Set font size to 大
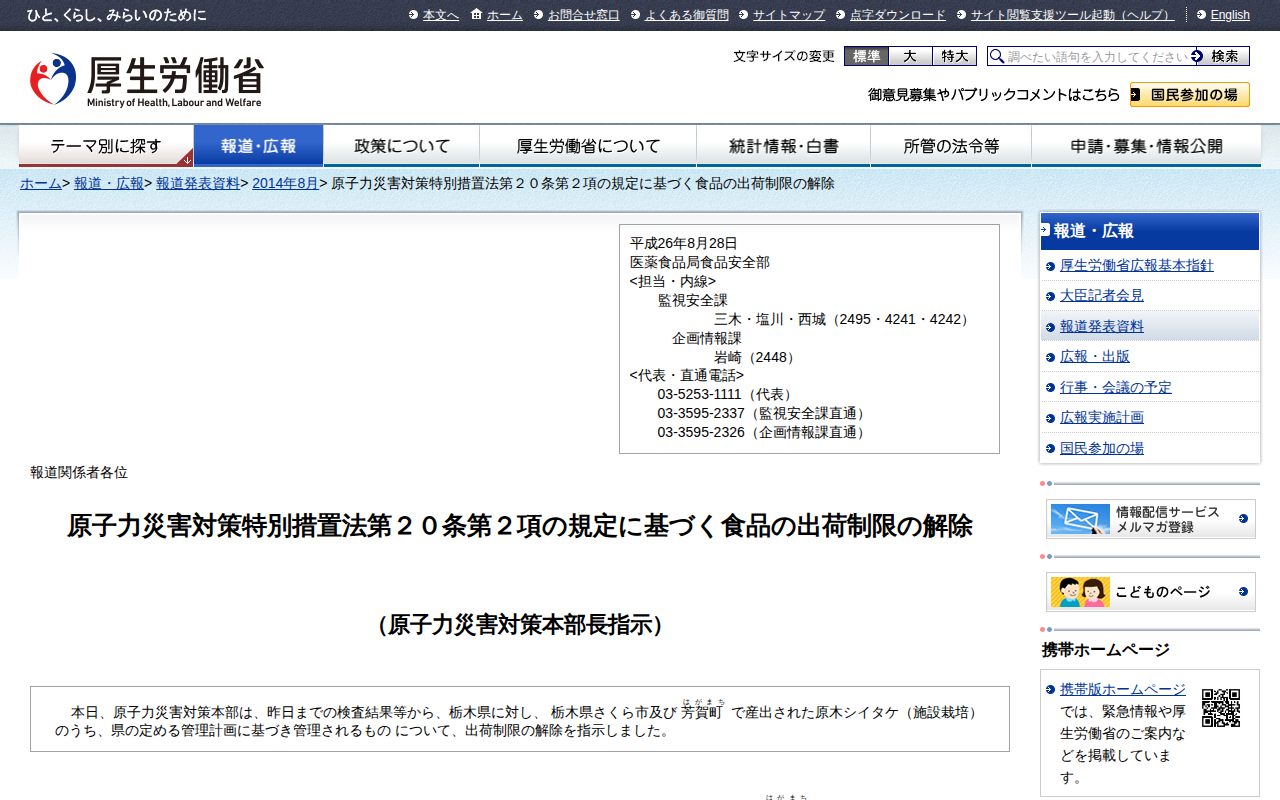1280x800 pixels. (911, 56)
